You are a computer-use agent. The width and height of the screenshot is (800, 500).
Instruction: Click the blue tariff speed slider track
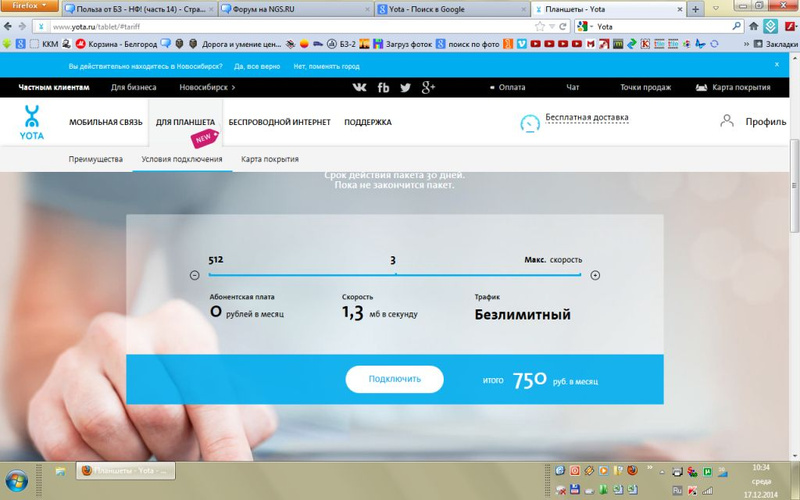pyautogui.click(x=394, y=274)
